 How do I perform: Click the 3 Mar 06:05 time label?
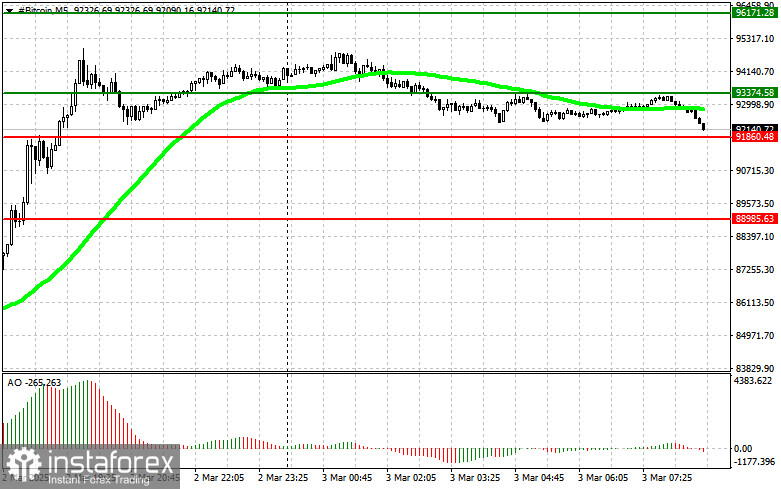click(x=603, y=478)
